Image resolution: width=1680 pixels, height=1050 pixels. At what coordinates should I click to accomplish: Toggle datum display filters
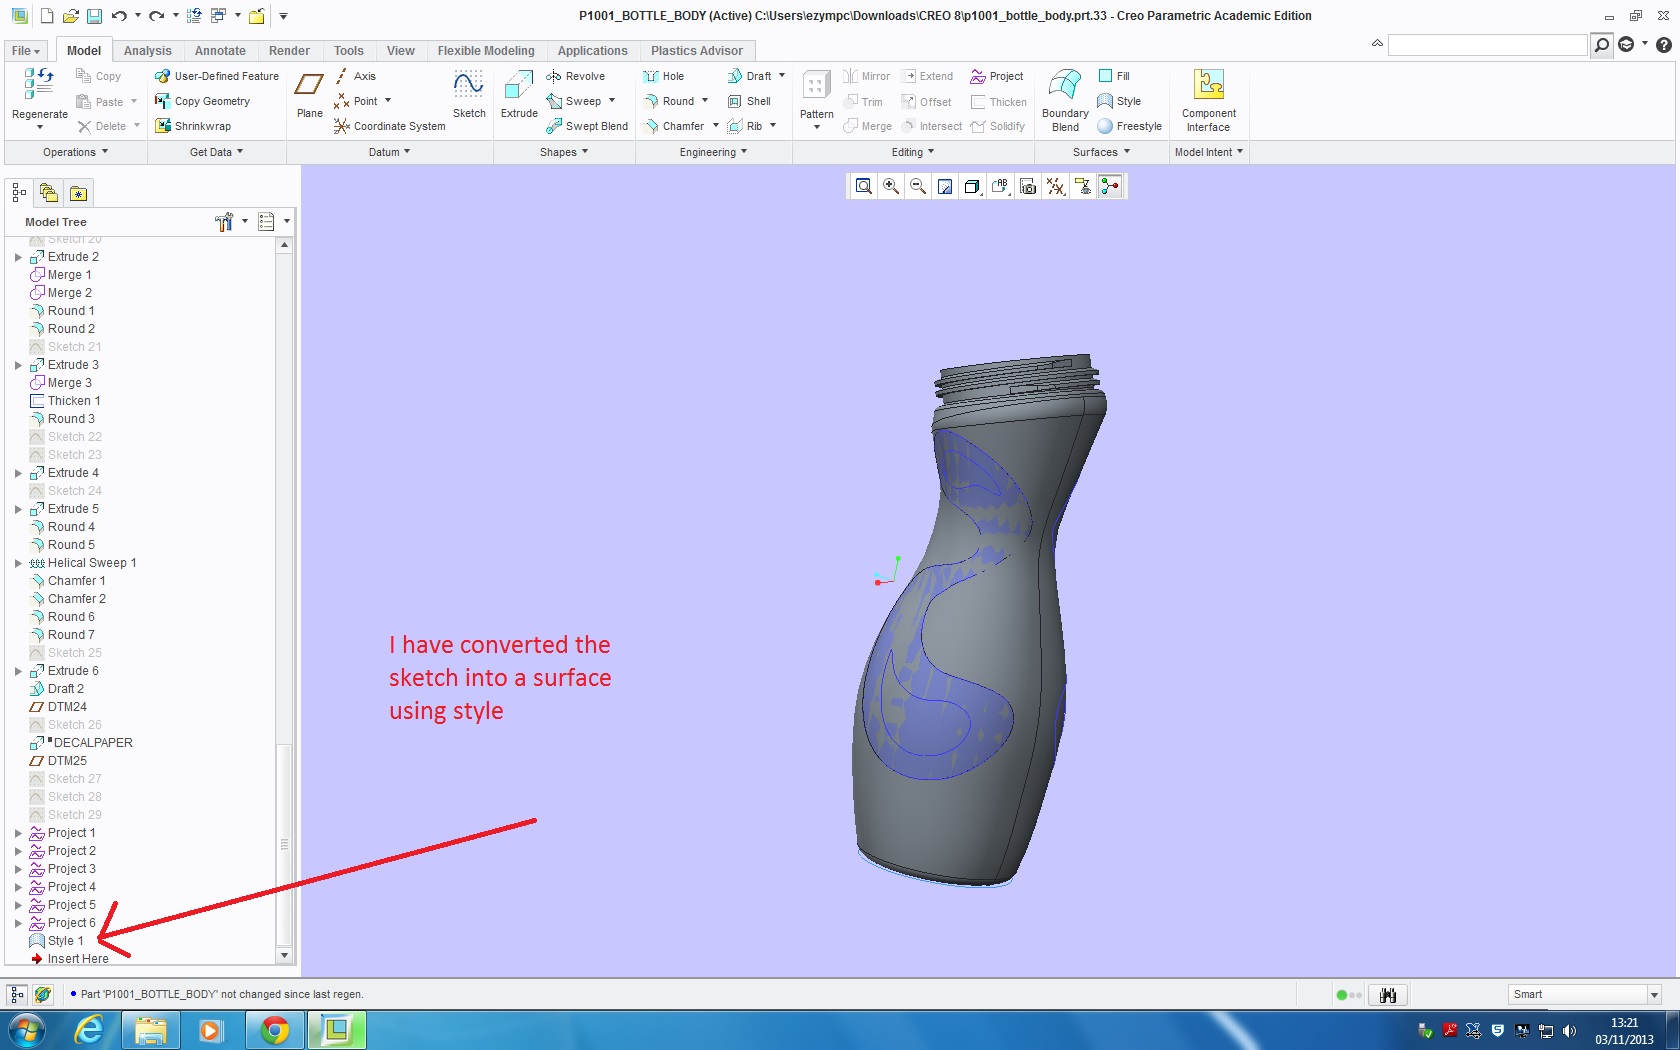1056,186
